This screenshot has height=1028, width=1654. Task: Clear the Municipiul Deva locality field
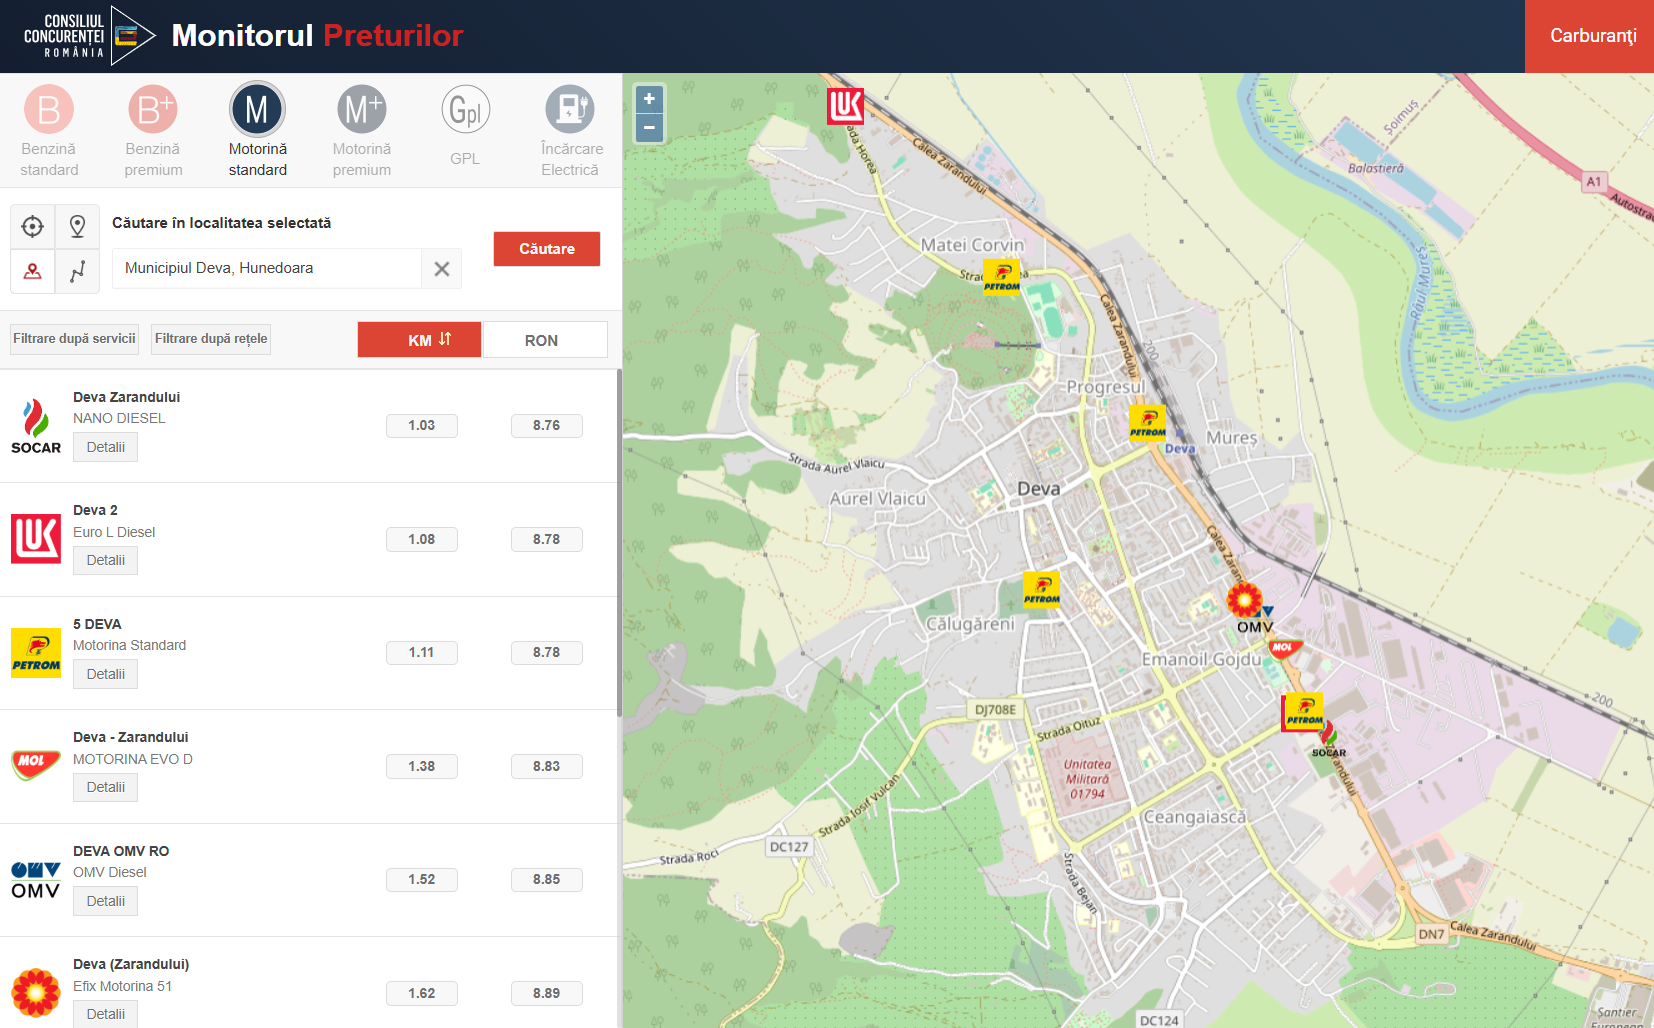pyautogui.click(x=442, y=269)
